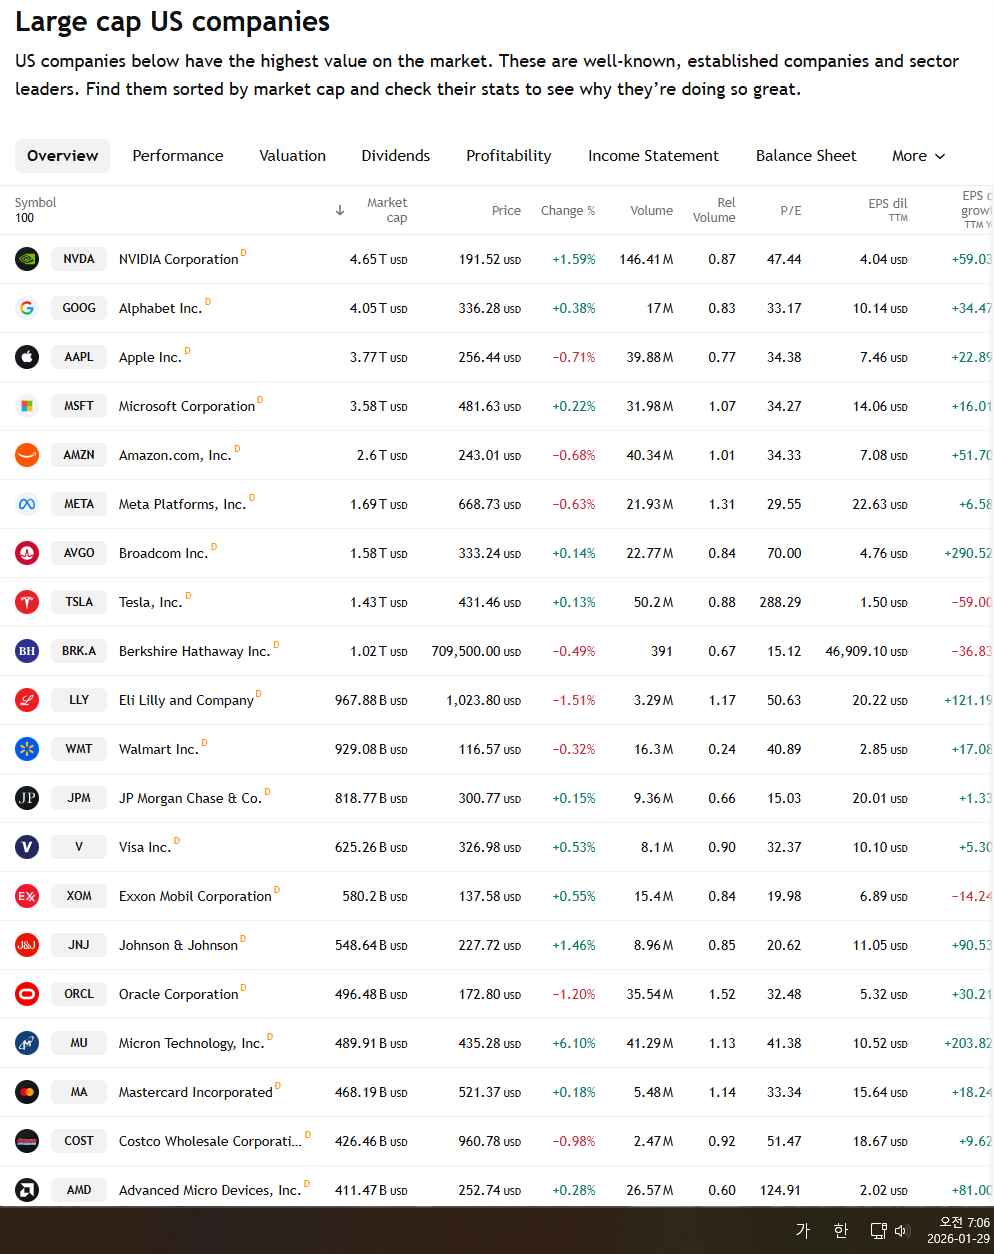994x1254 pixels.
Task: Click the Eli Lilly and Company name
Action: click(186, 700)
